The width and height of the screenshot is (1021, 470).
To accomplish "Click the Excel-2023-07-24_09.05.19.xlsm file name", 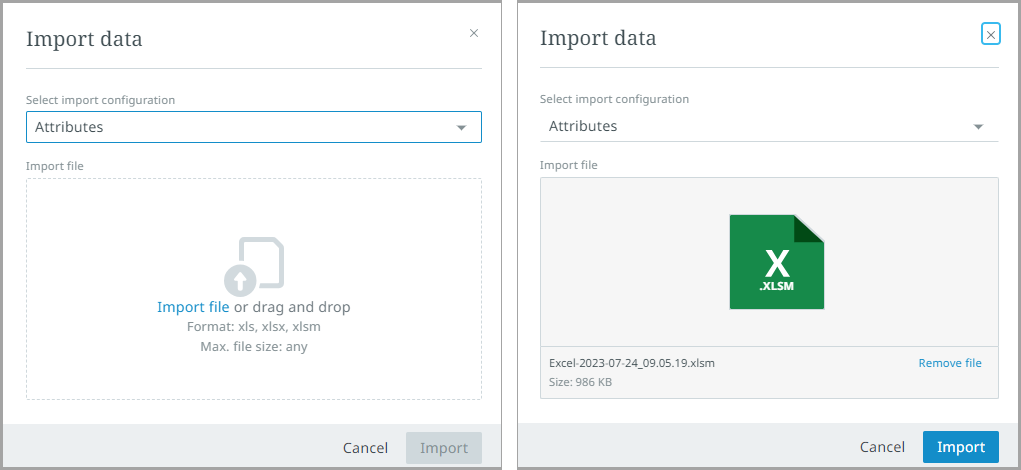I will coord(632,363).
